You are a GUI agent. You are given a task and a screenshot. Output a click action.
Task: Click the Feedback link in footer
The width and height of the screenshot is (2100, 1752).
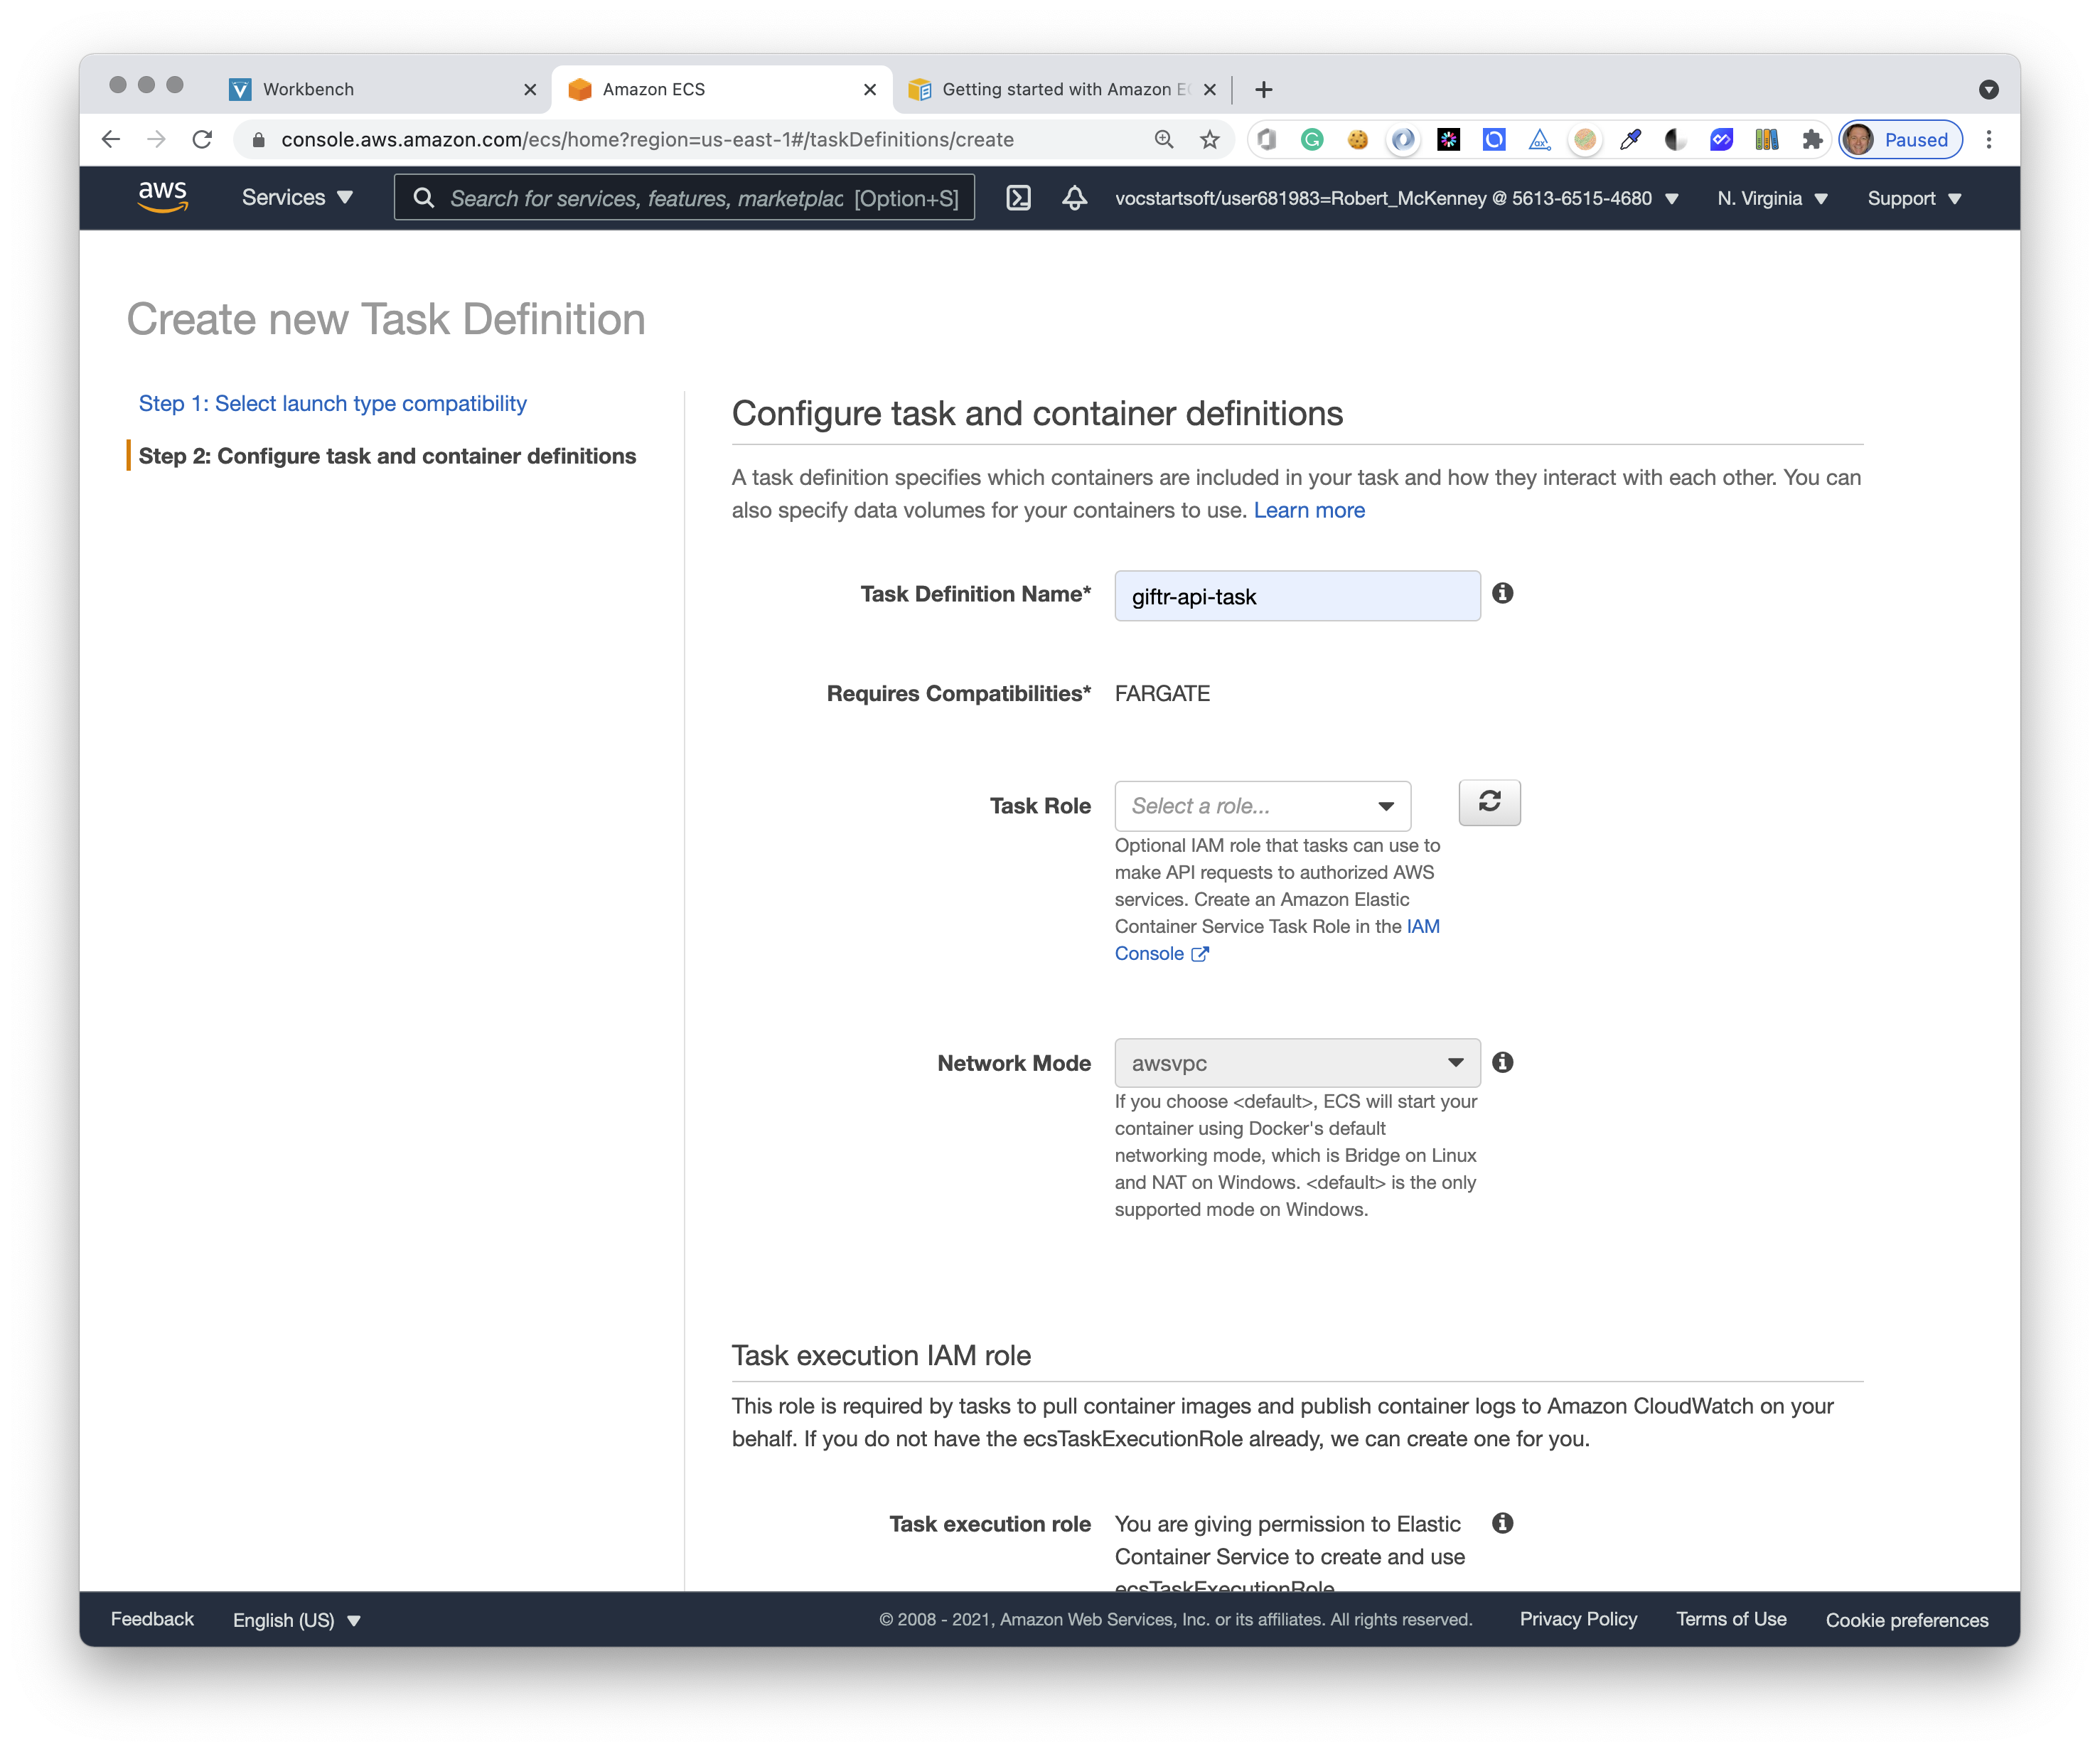click(x=152, y=1619)
